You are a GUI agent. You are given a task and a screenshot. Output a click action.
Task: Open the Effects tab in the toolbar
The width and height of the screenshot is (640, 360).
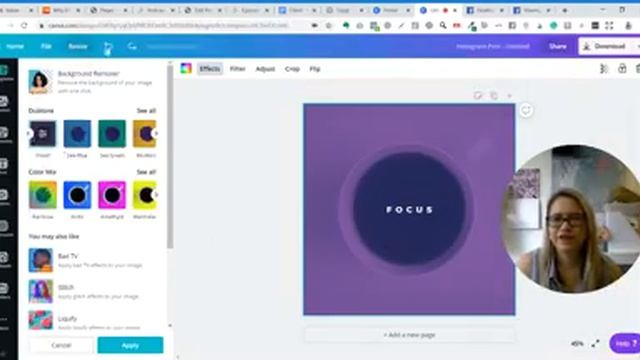tap(210, 69)
